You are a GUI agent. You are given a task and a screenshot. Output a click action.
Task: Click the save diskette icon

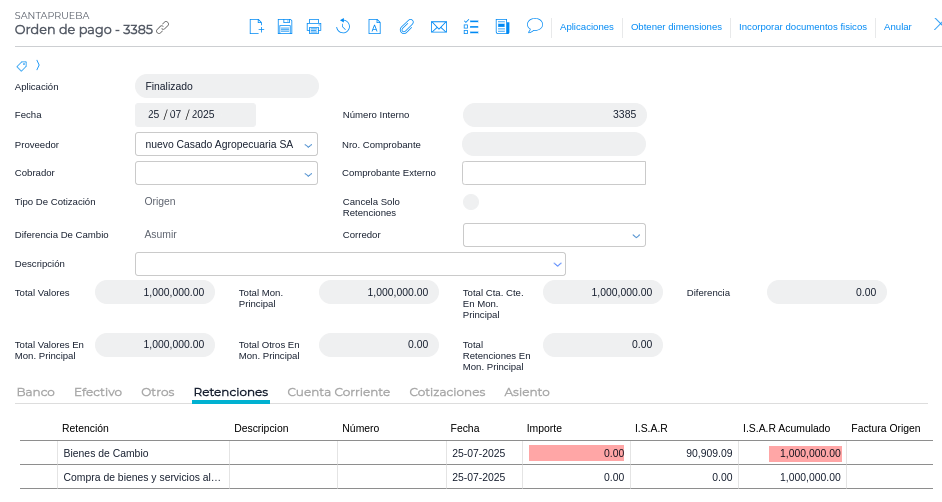click(285, 27)
